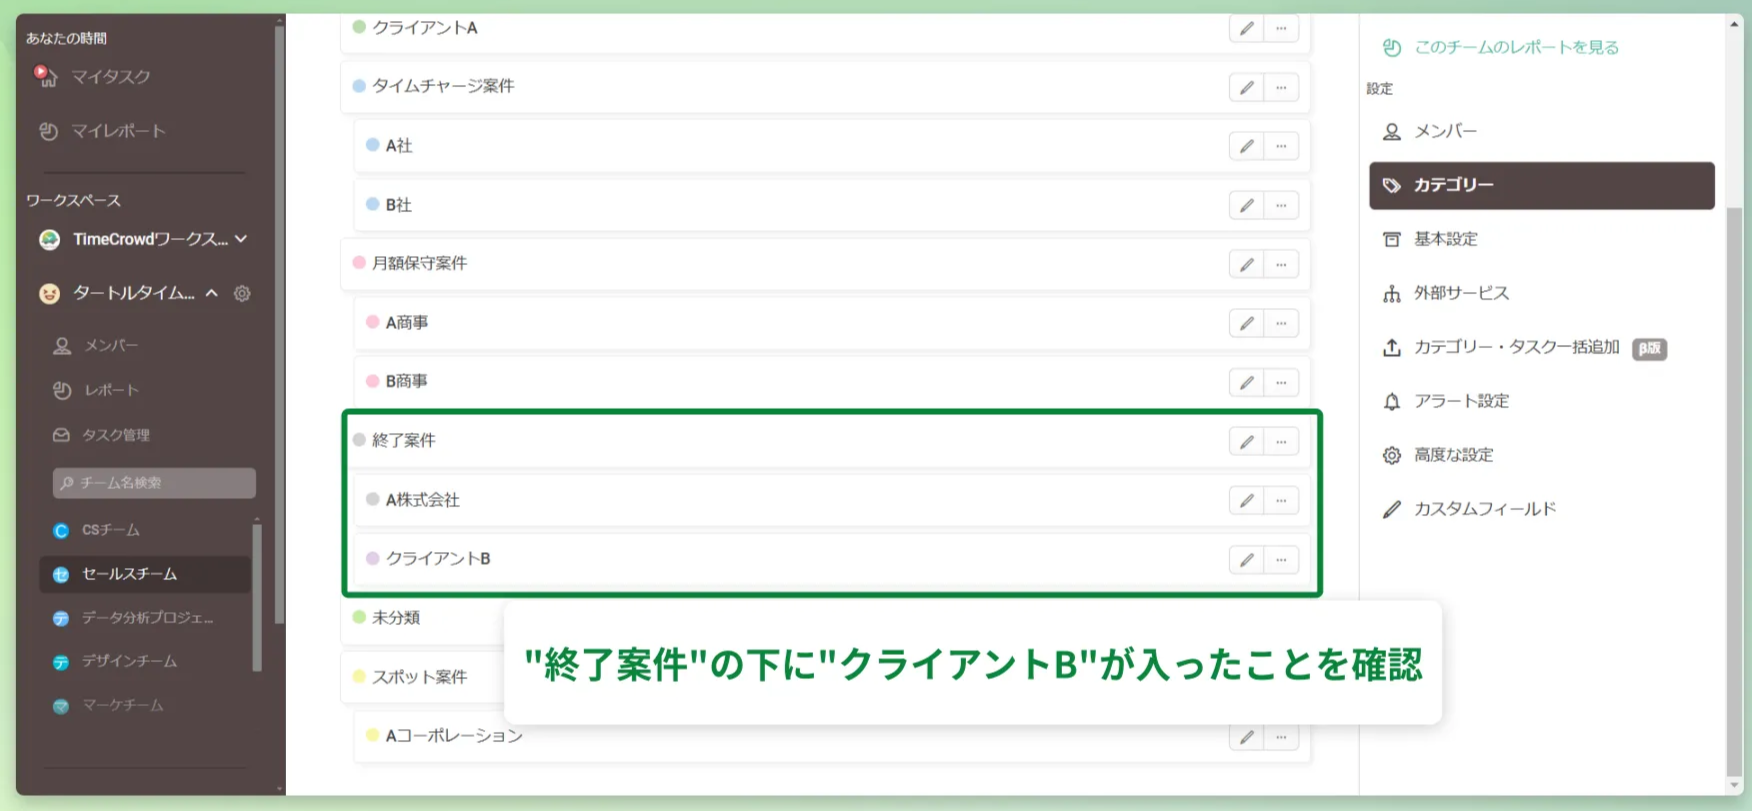This screenshot has width=1752, height=811.
Task: Open アラート設定 via the bell icon
Action: tap(1391, 401)
